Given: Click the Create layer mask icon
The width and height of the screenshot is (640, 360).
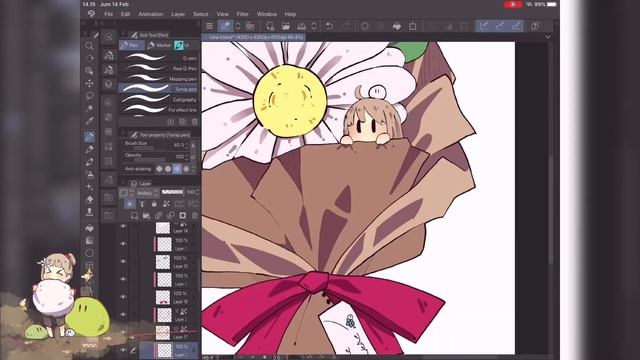Looking at the screenshot, I should coord(182,216).
